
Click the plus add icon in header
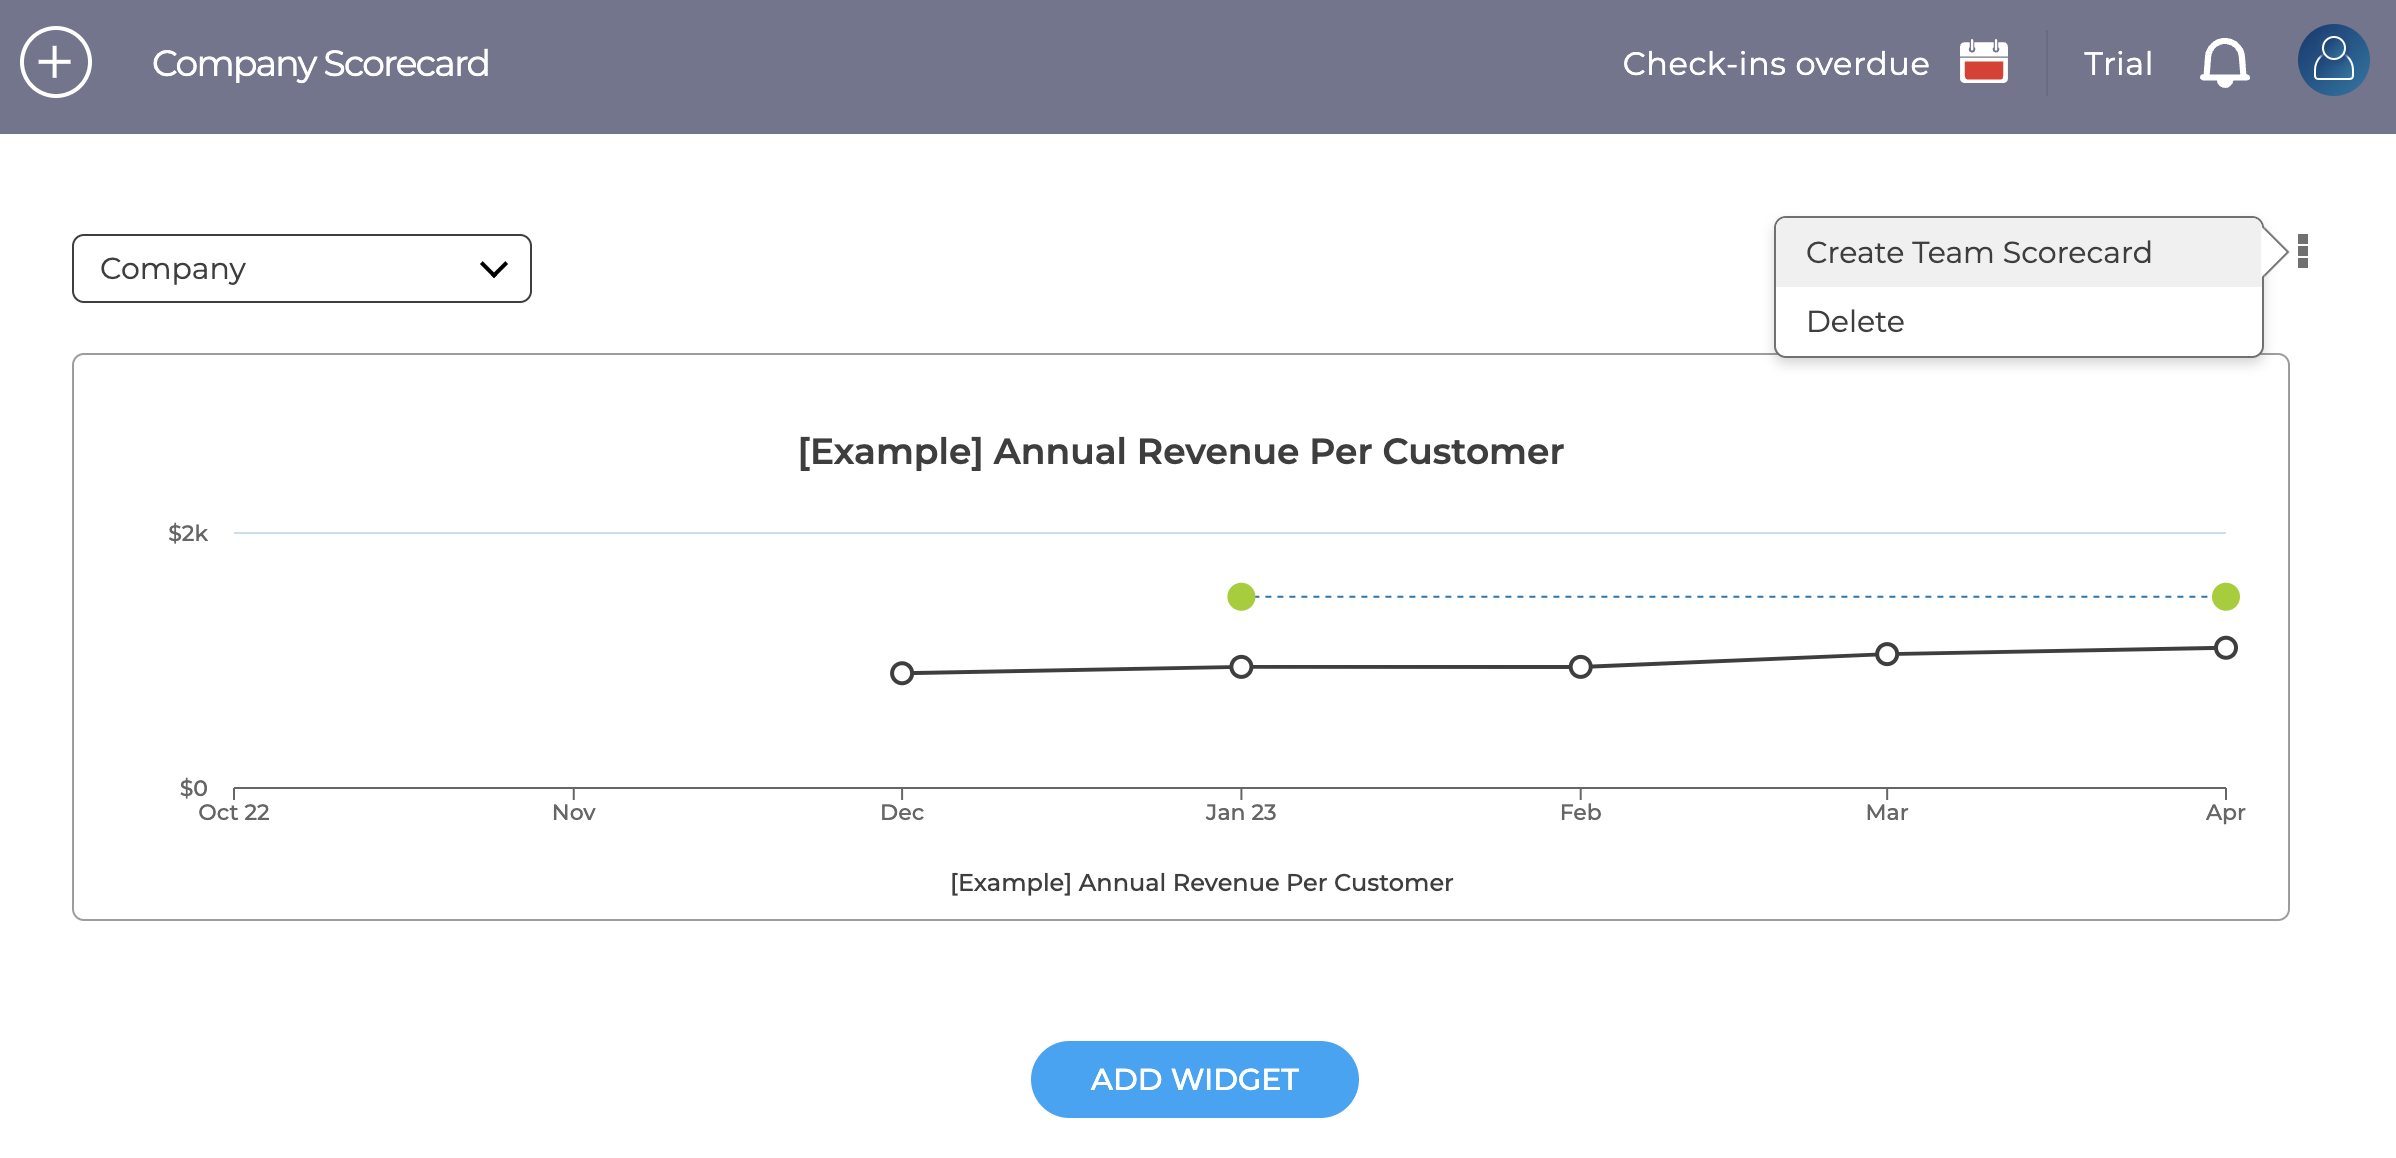point(56,62)
